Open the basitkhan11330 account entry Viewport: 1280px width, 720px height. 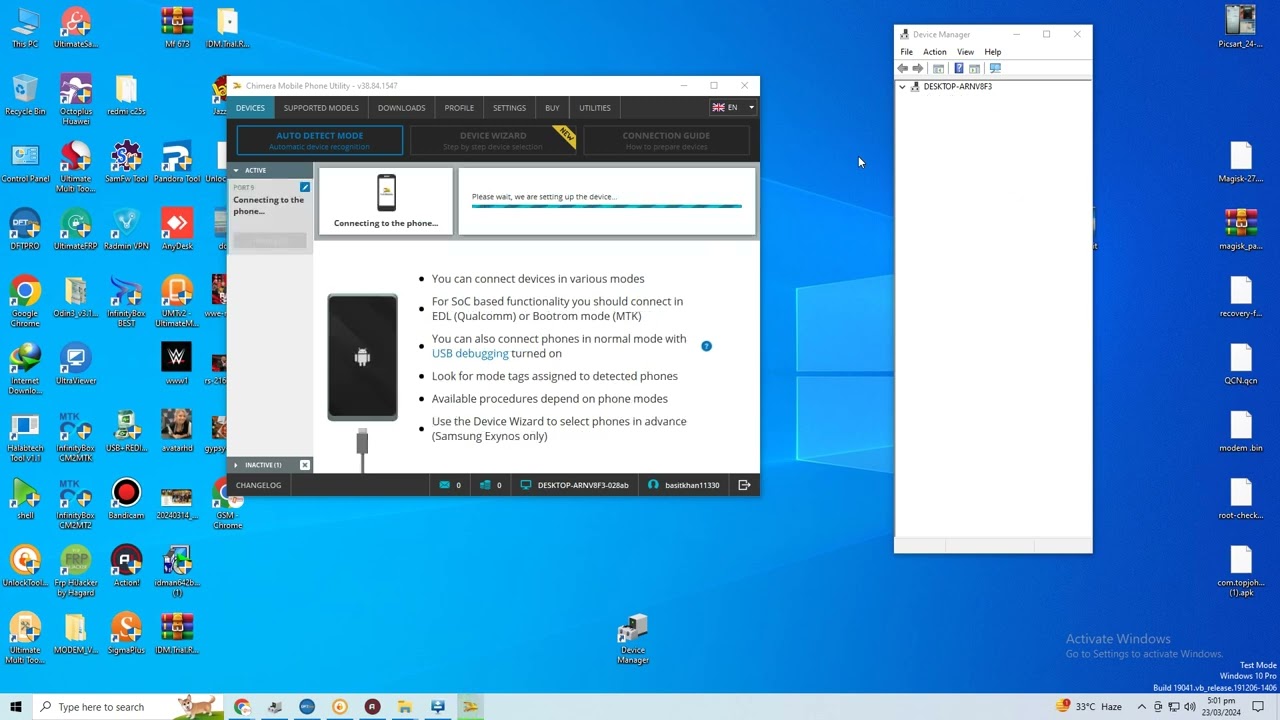(684, 485)
